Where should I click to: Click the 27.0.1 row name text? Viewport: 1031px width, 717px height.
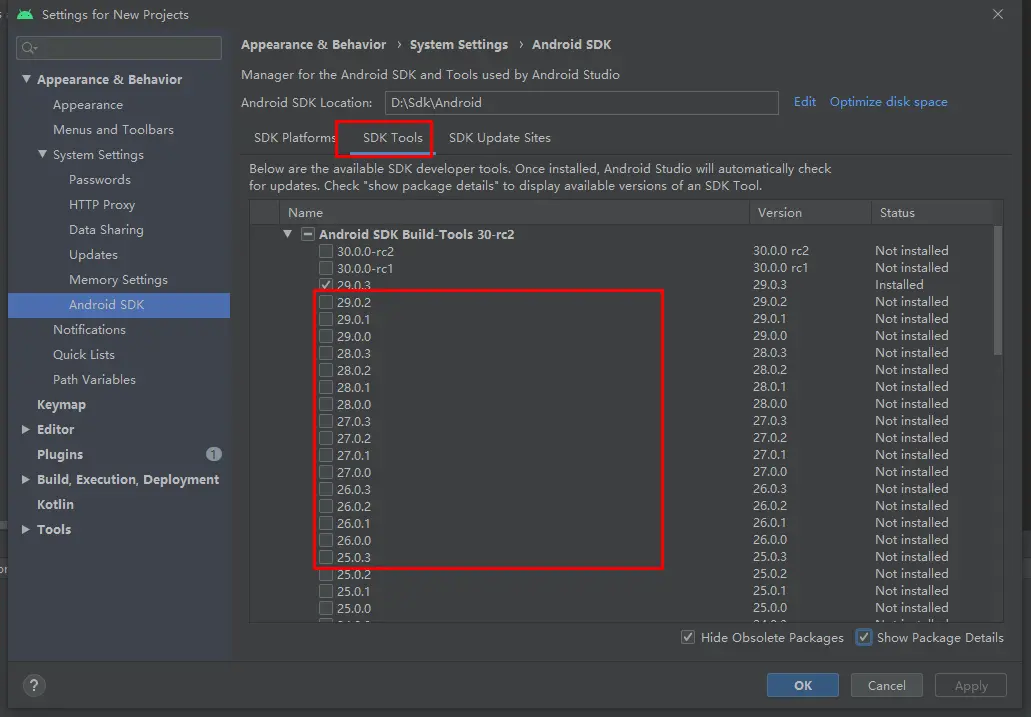(x=354, y=455)
